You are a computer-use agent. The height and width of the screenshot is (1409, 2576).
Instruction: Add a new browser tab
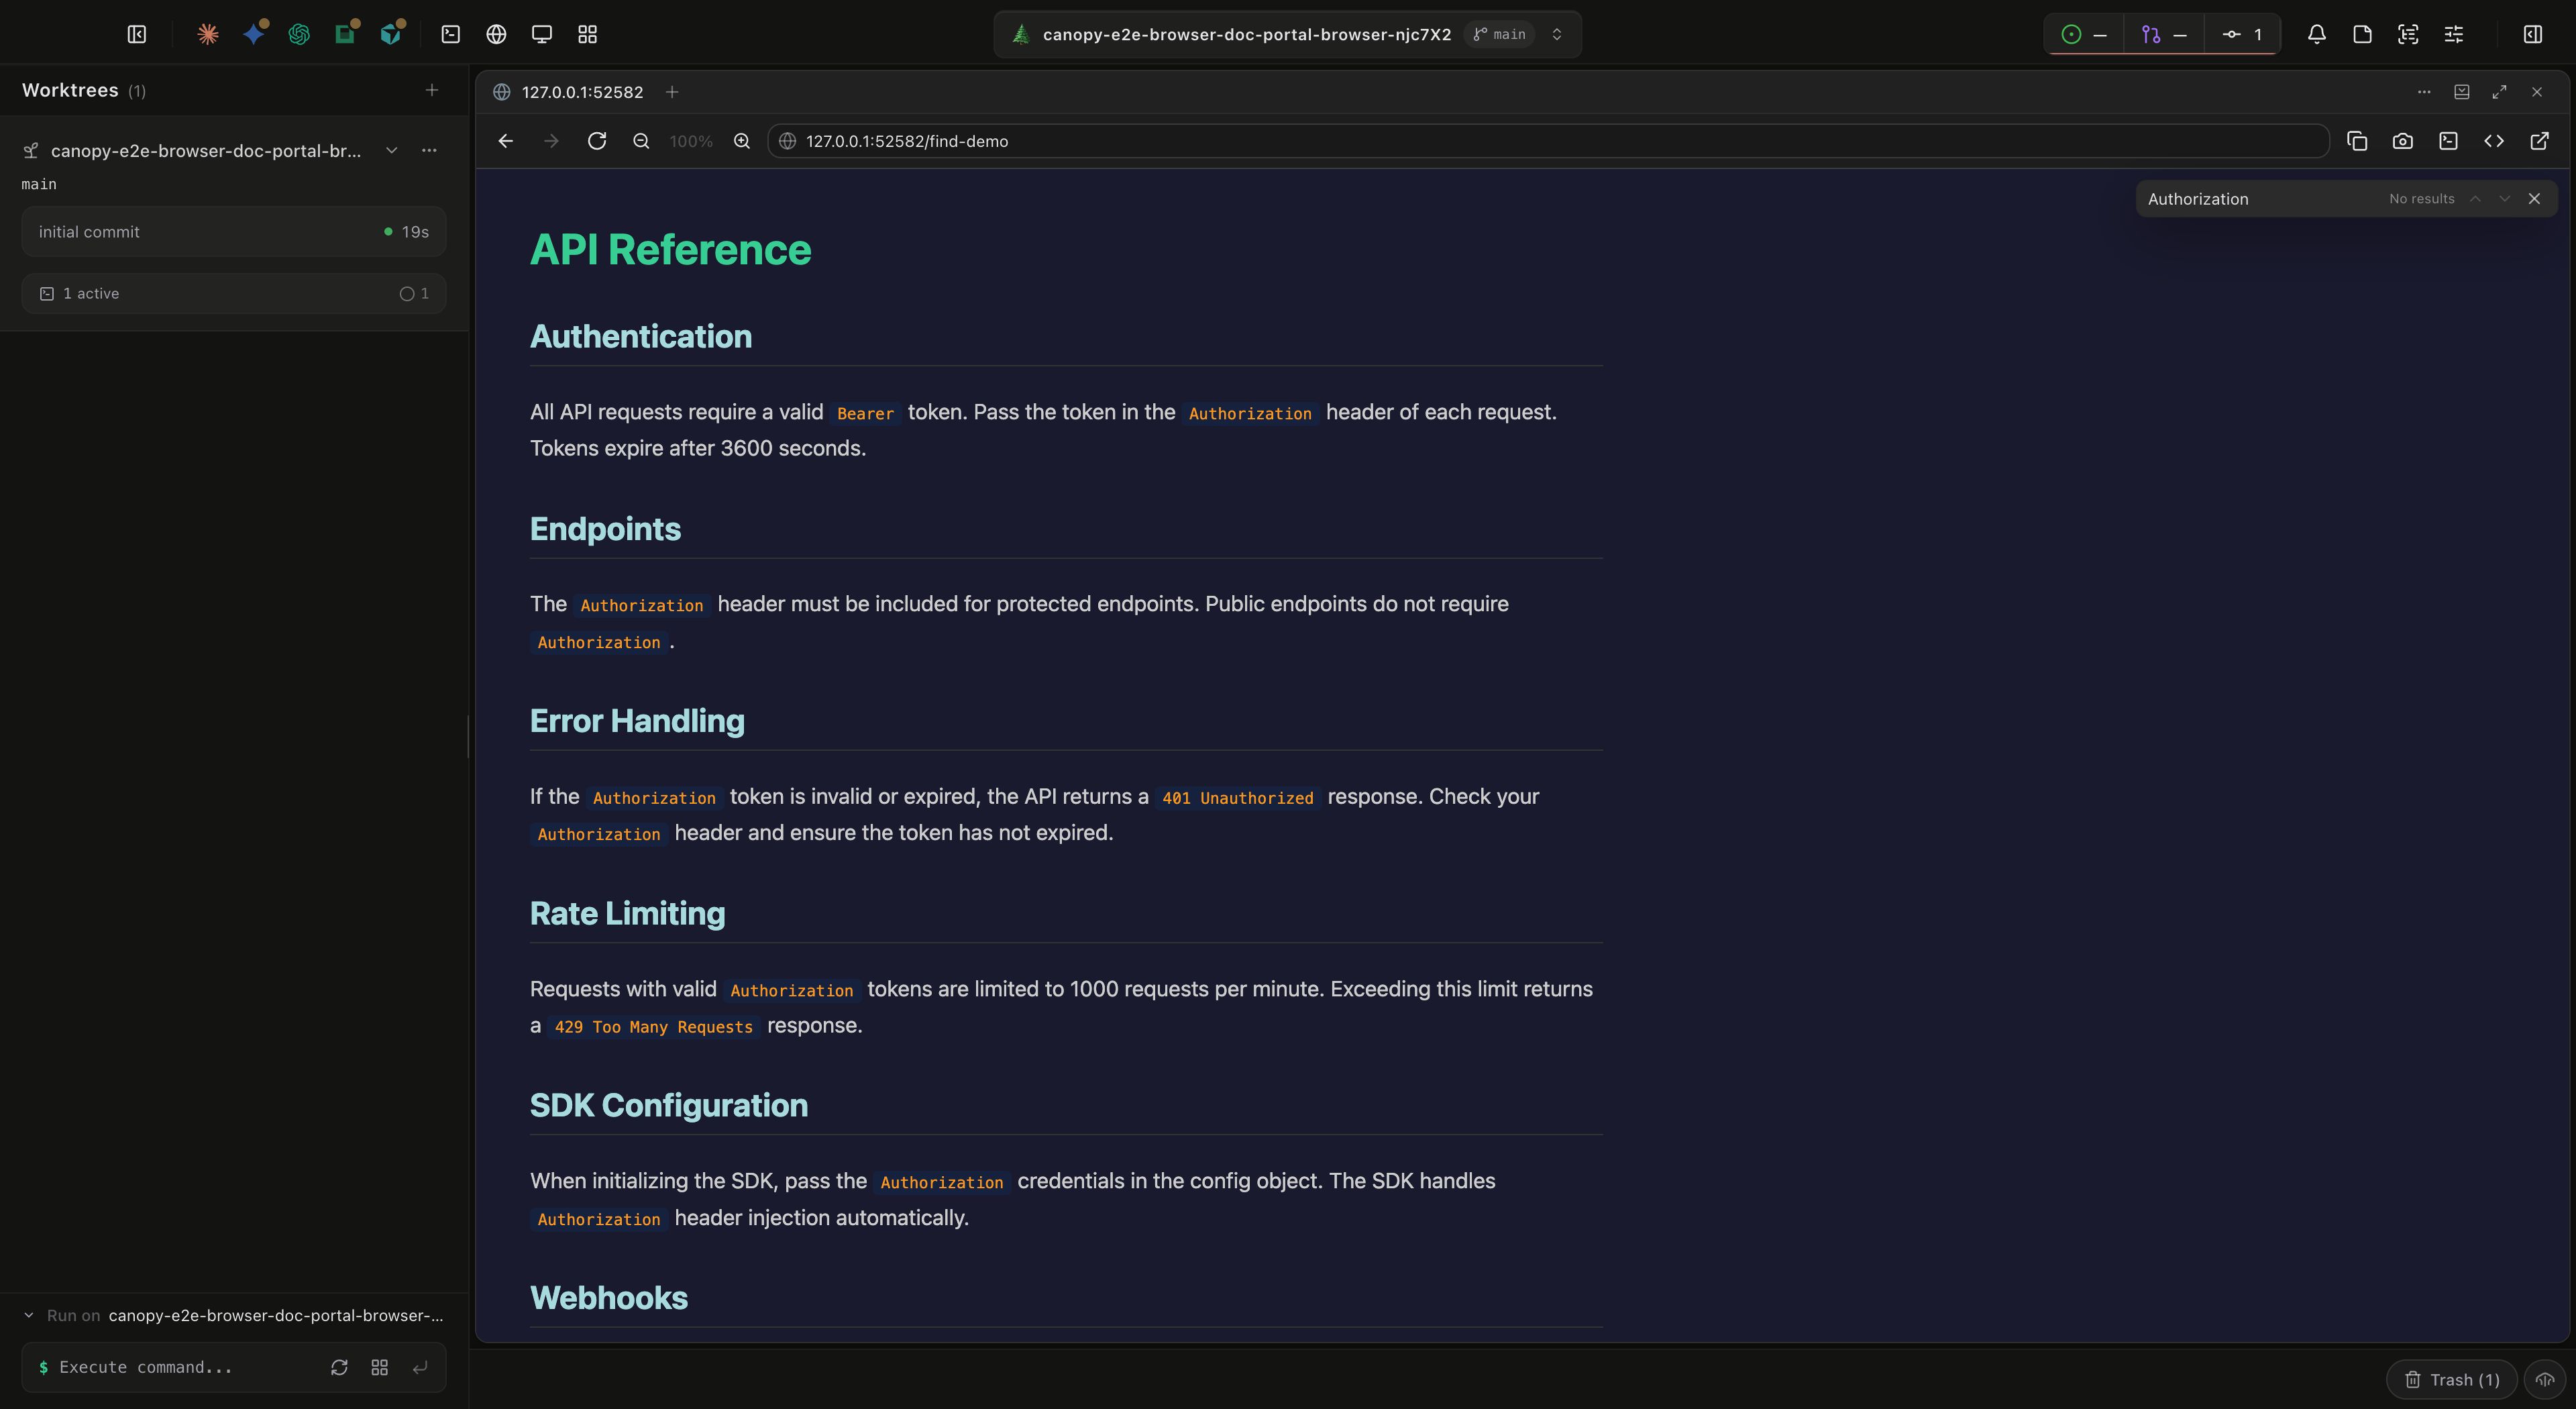(x=673, y=92)
